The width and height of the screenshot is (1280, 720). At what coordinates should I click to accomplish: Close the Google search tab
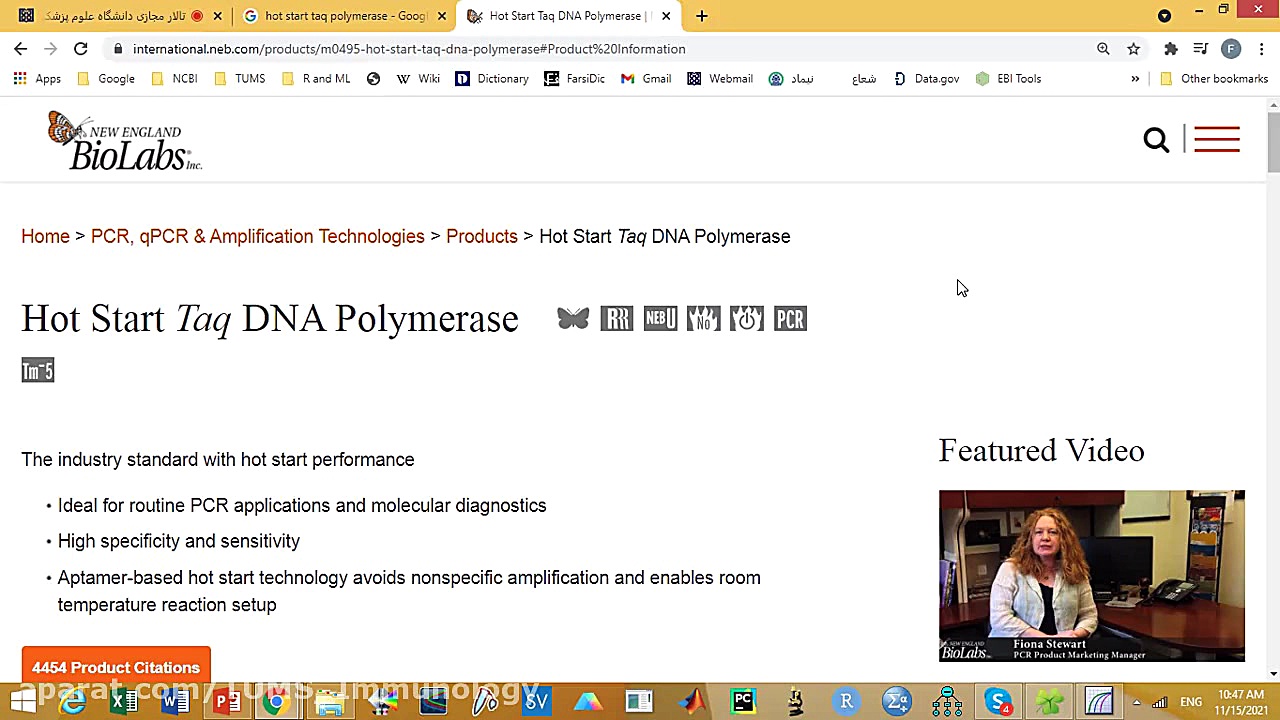pos(441,16)
